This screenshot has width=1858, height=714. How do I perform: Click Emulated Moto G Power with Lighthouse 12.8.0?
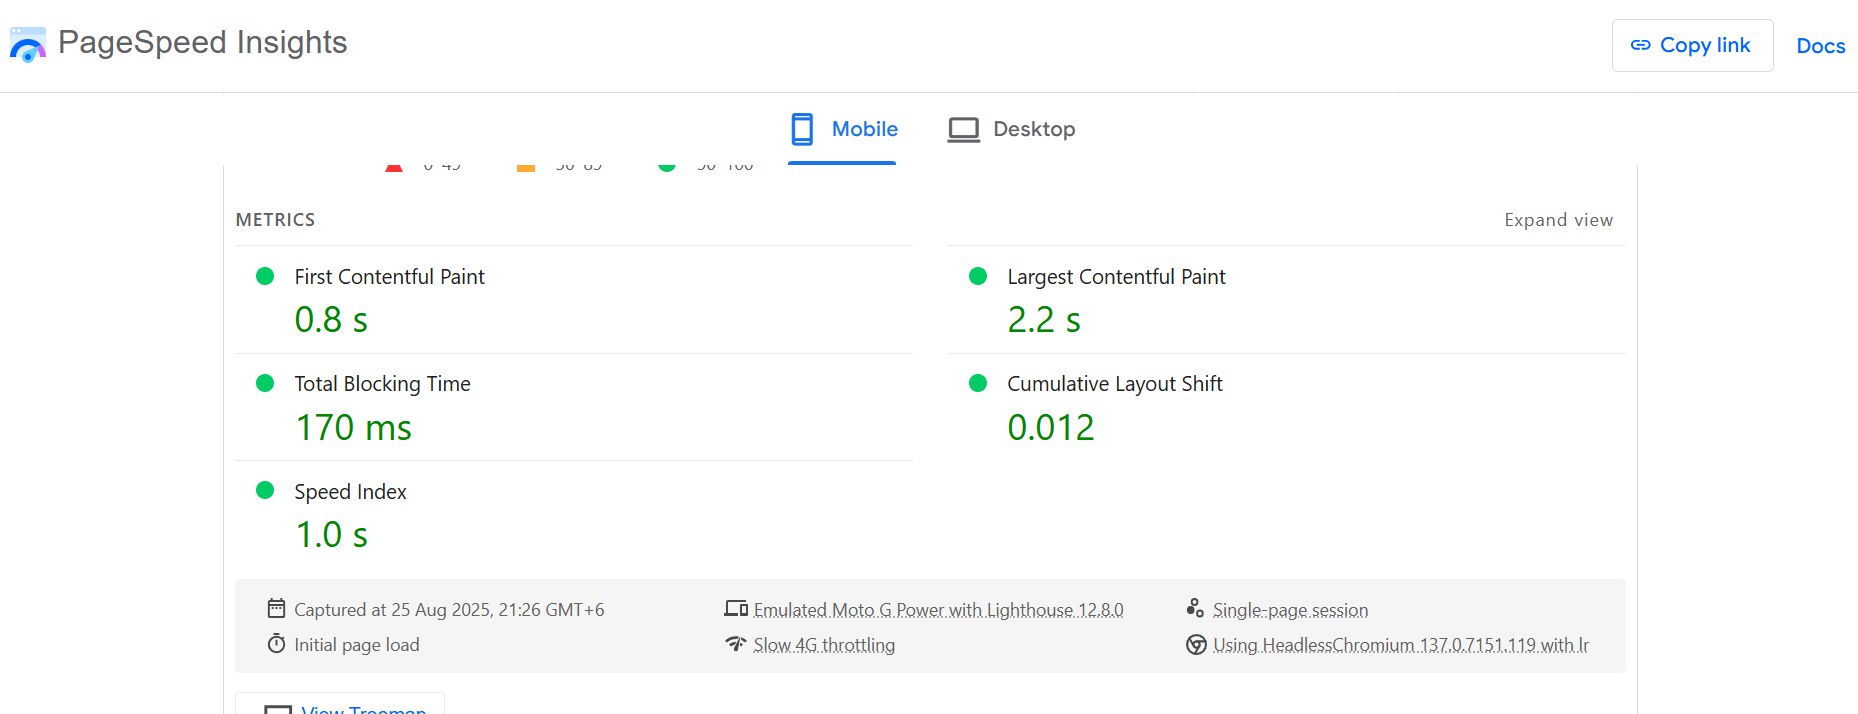point(938,610)
